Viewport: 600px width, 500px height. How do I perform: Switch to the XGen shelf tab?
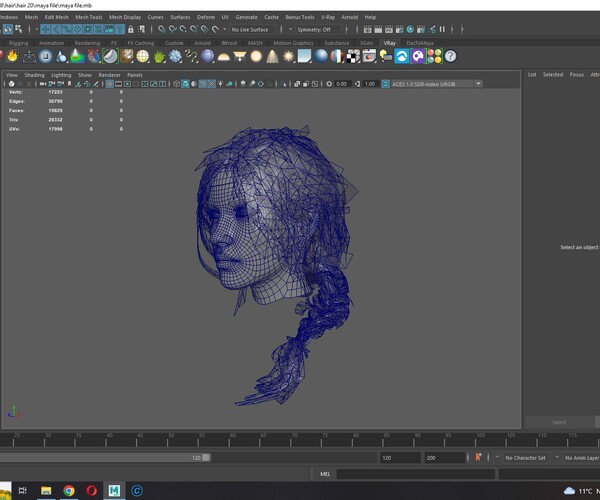366,43
